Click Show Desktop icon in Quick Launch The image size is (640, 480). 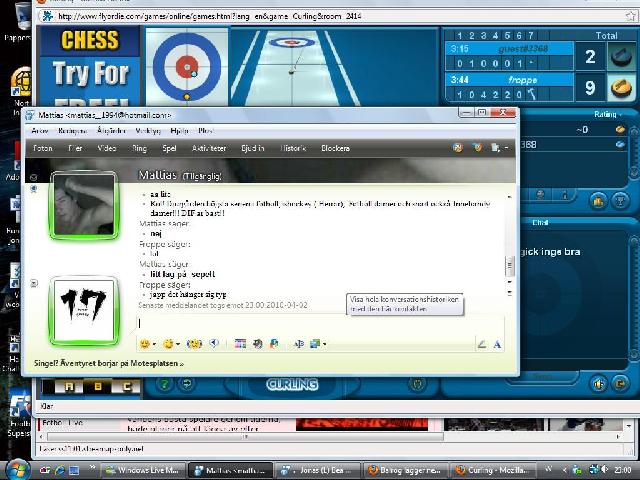click(74, 470)
